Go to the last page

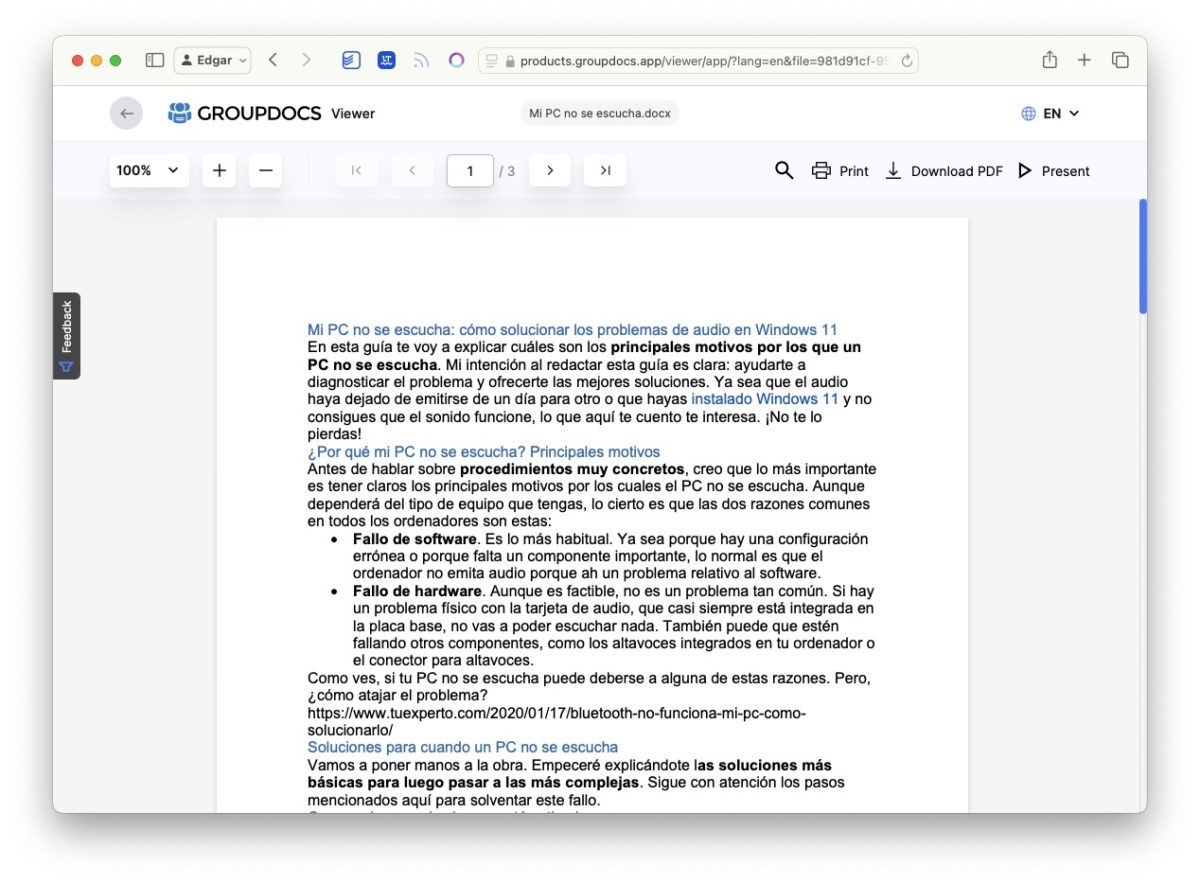coord(605,171)
